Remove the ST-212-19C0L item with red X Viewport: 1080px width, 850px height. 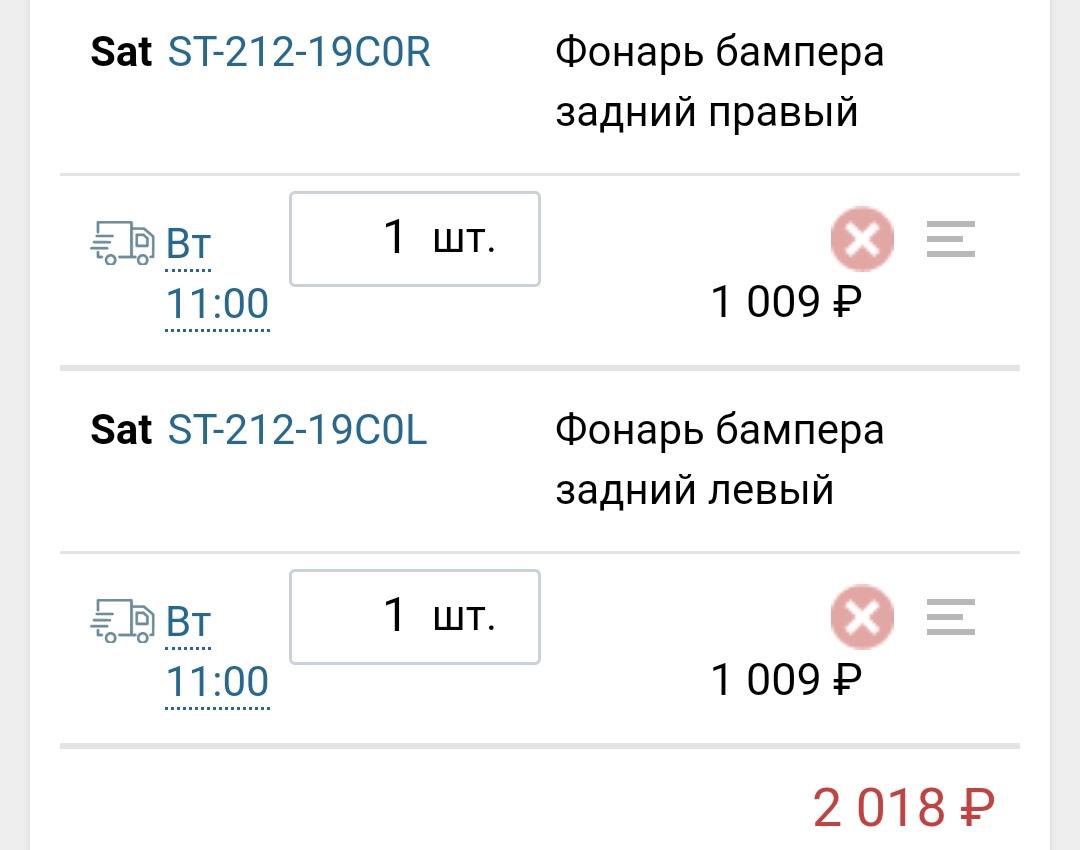[862, 616]
